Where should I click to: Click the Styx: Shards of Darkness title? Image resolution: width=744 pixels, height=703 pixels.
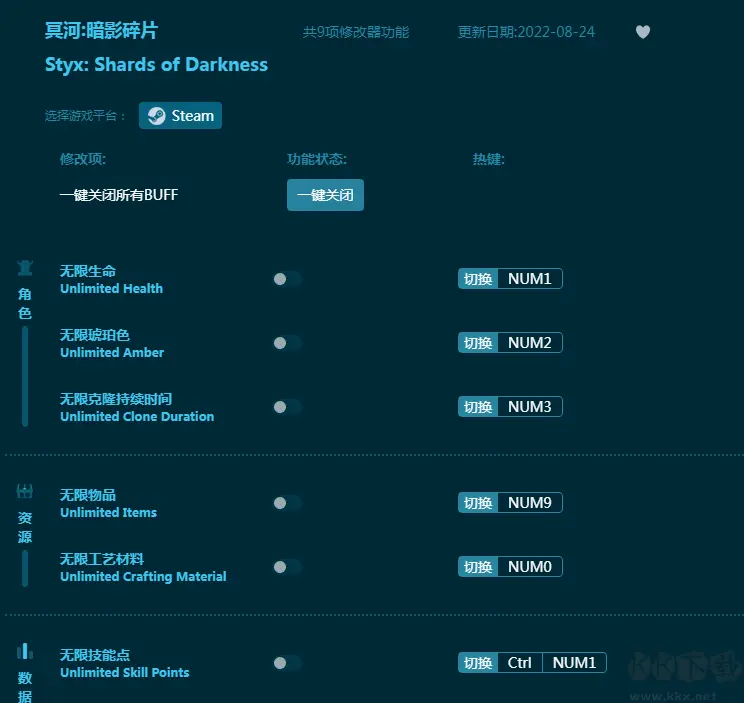pyautogui.click(x=156, y=65)
